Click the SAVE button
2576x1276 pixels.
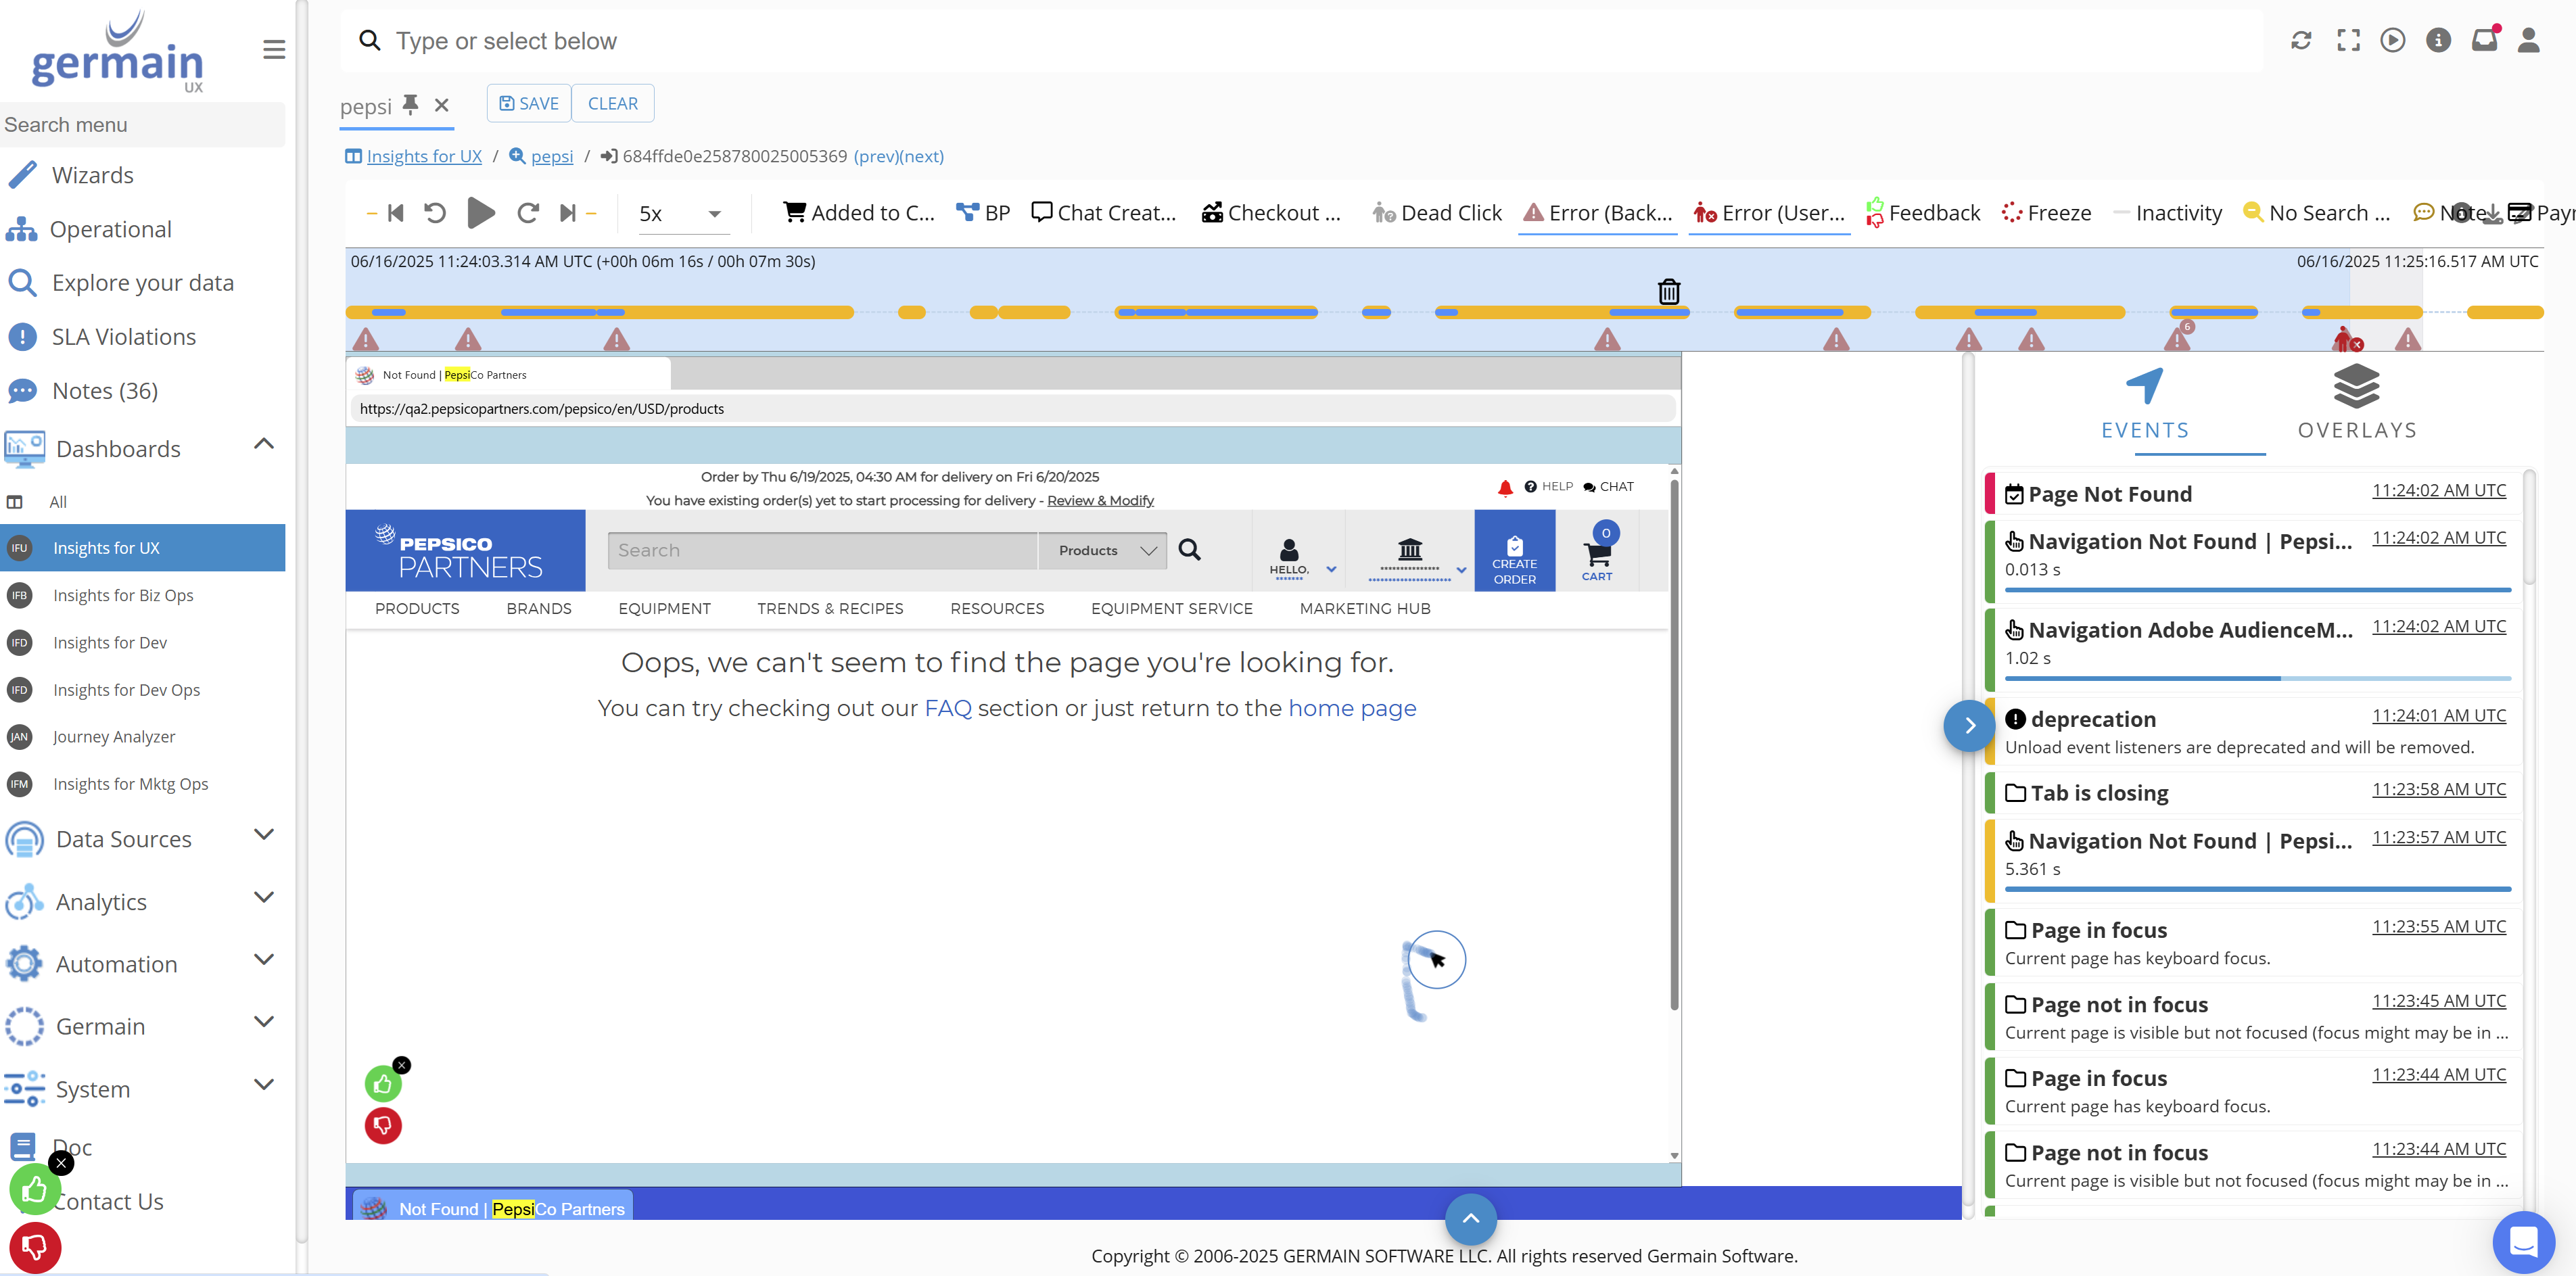click(x=529, y=104)
